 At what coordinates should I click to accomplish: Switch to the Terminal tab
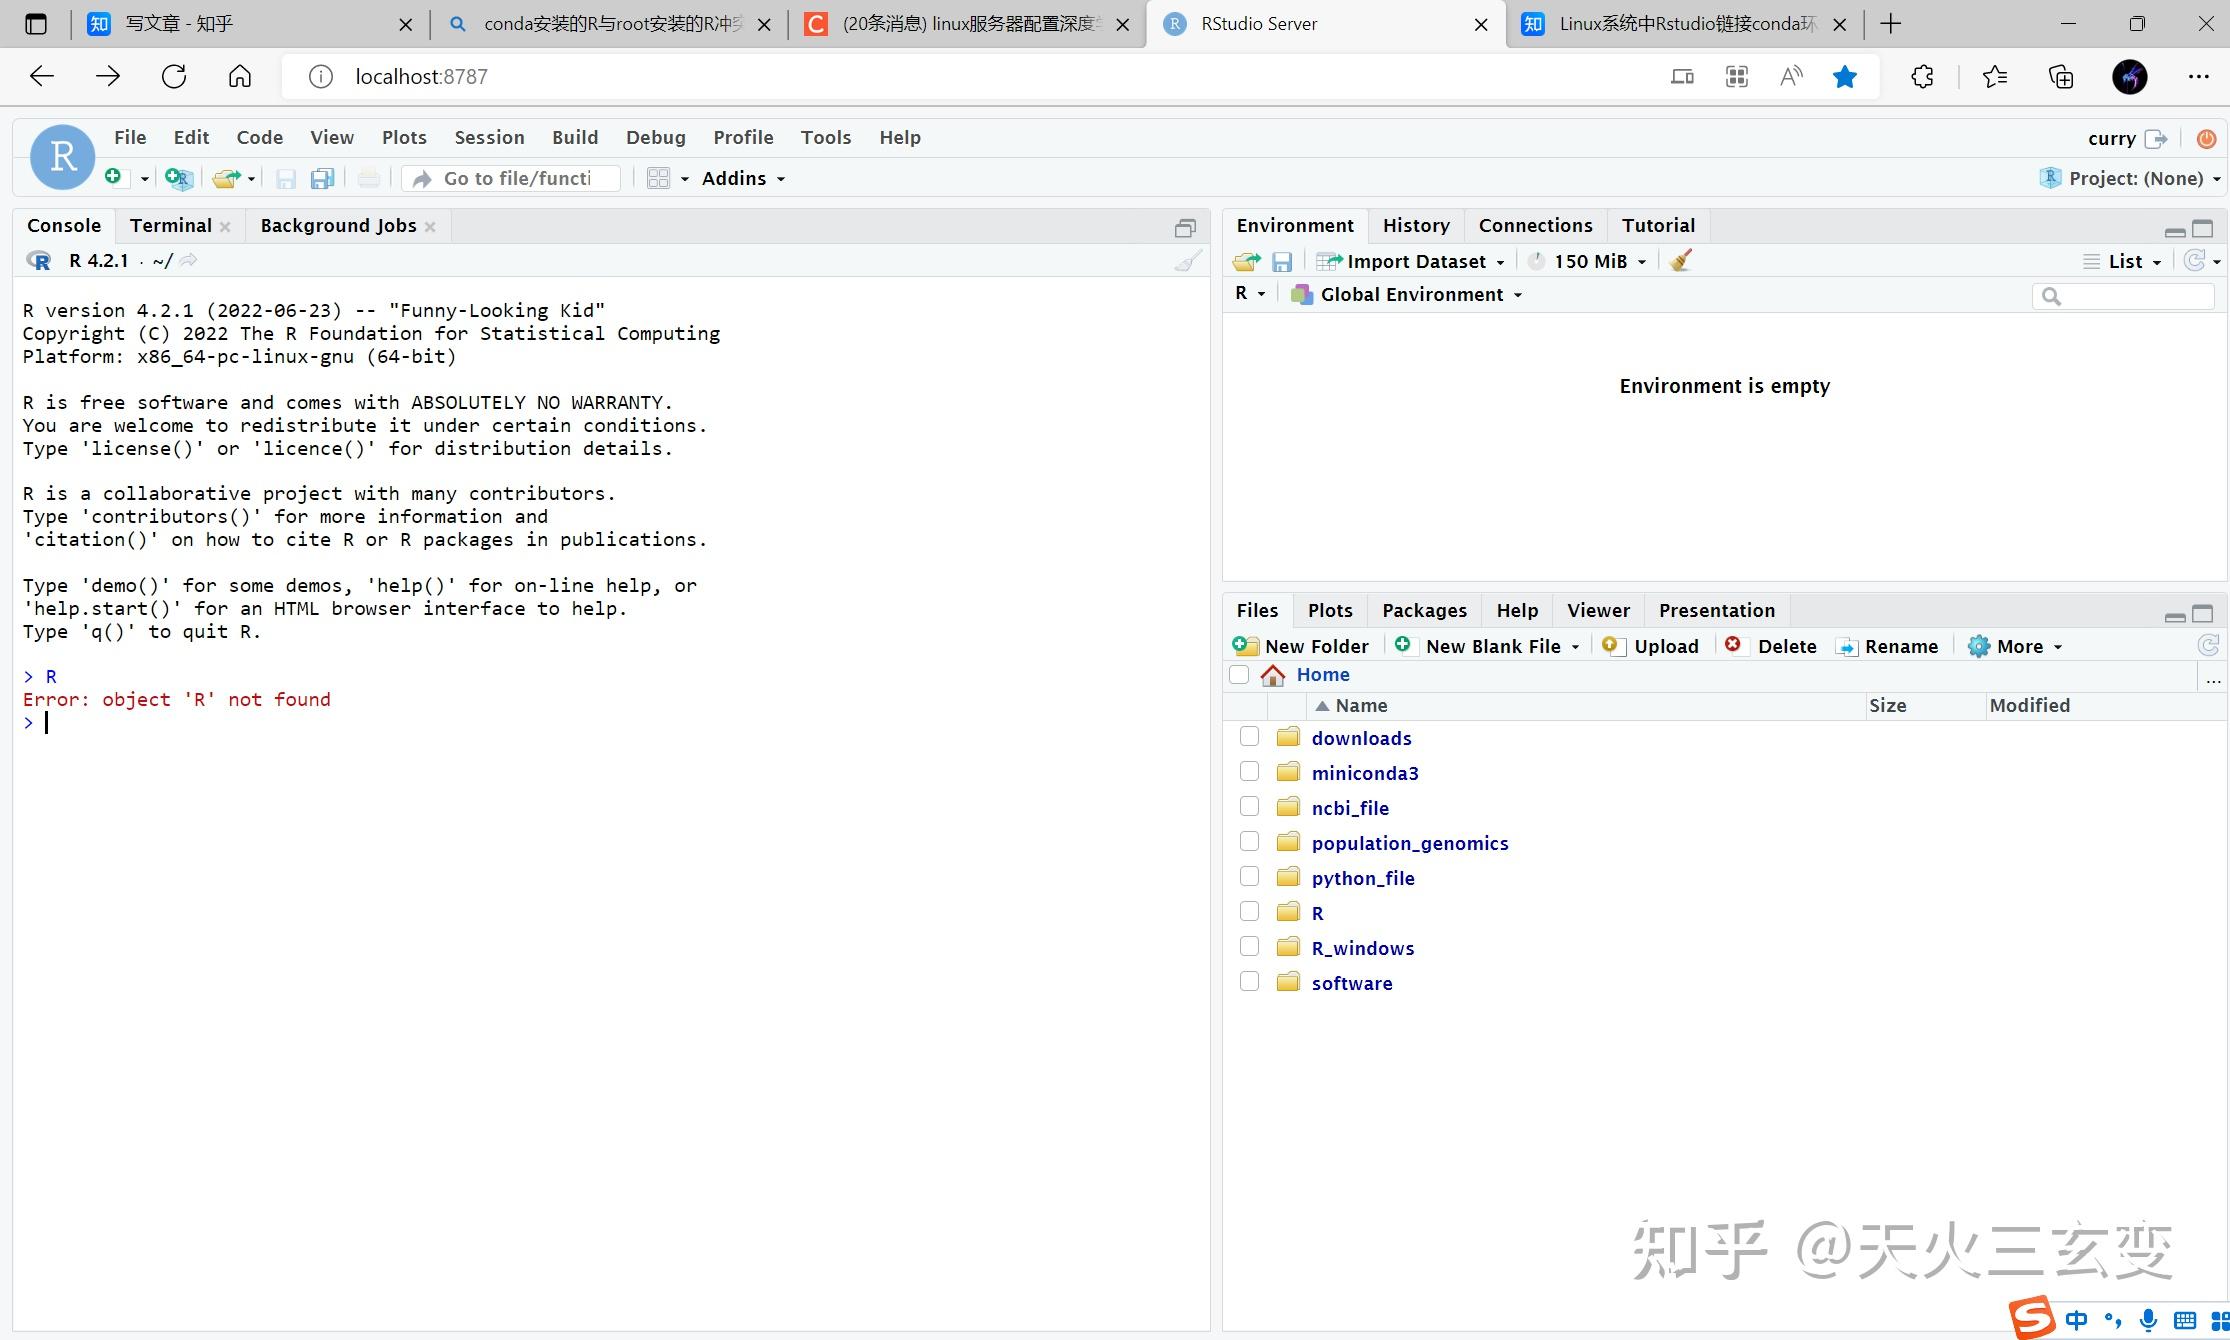pos(170,226)
